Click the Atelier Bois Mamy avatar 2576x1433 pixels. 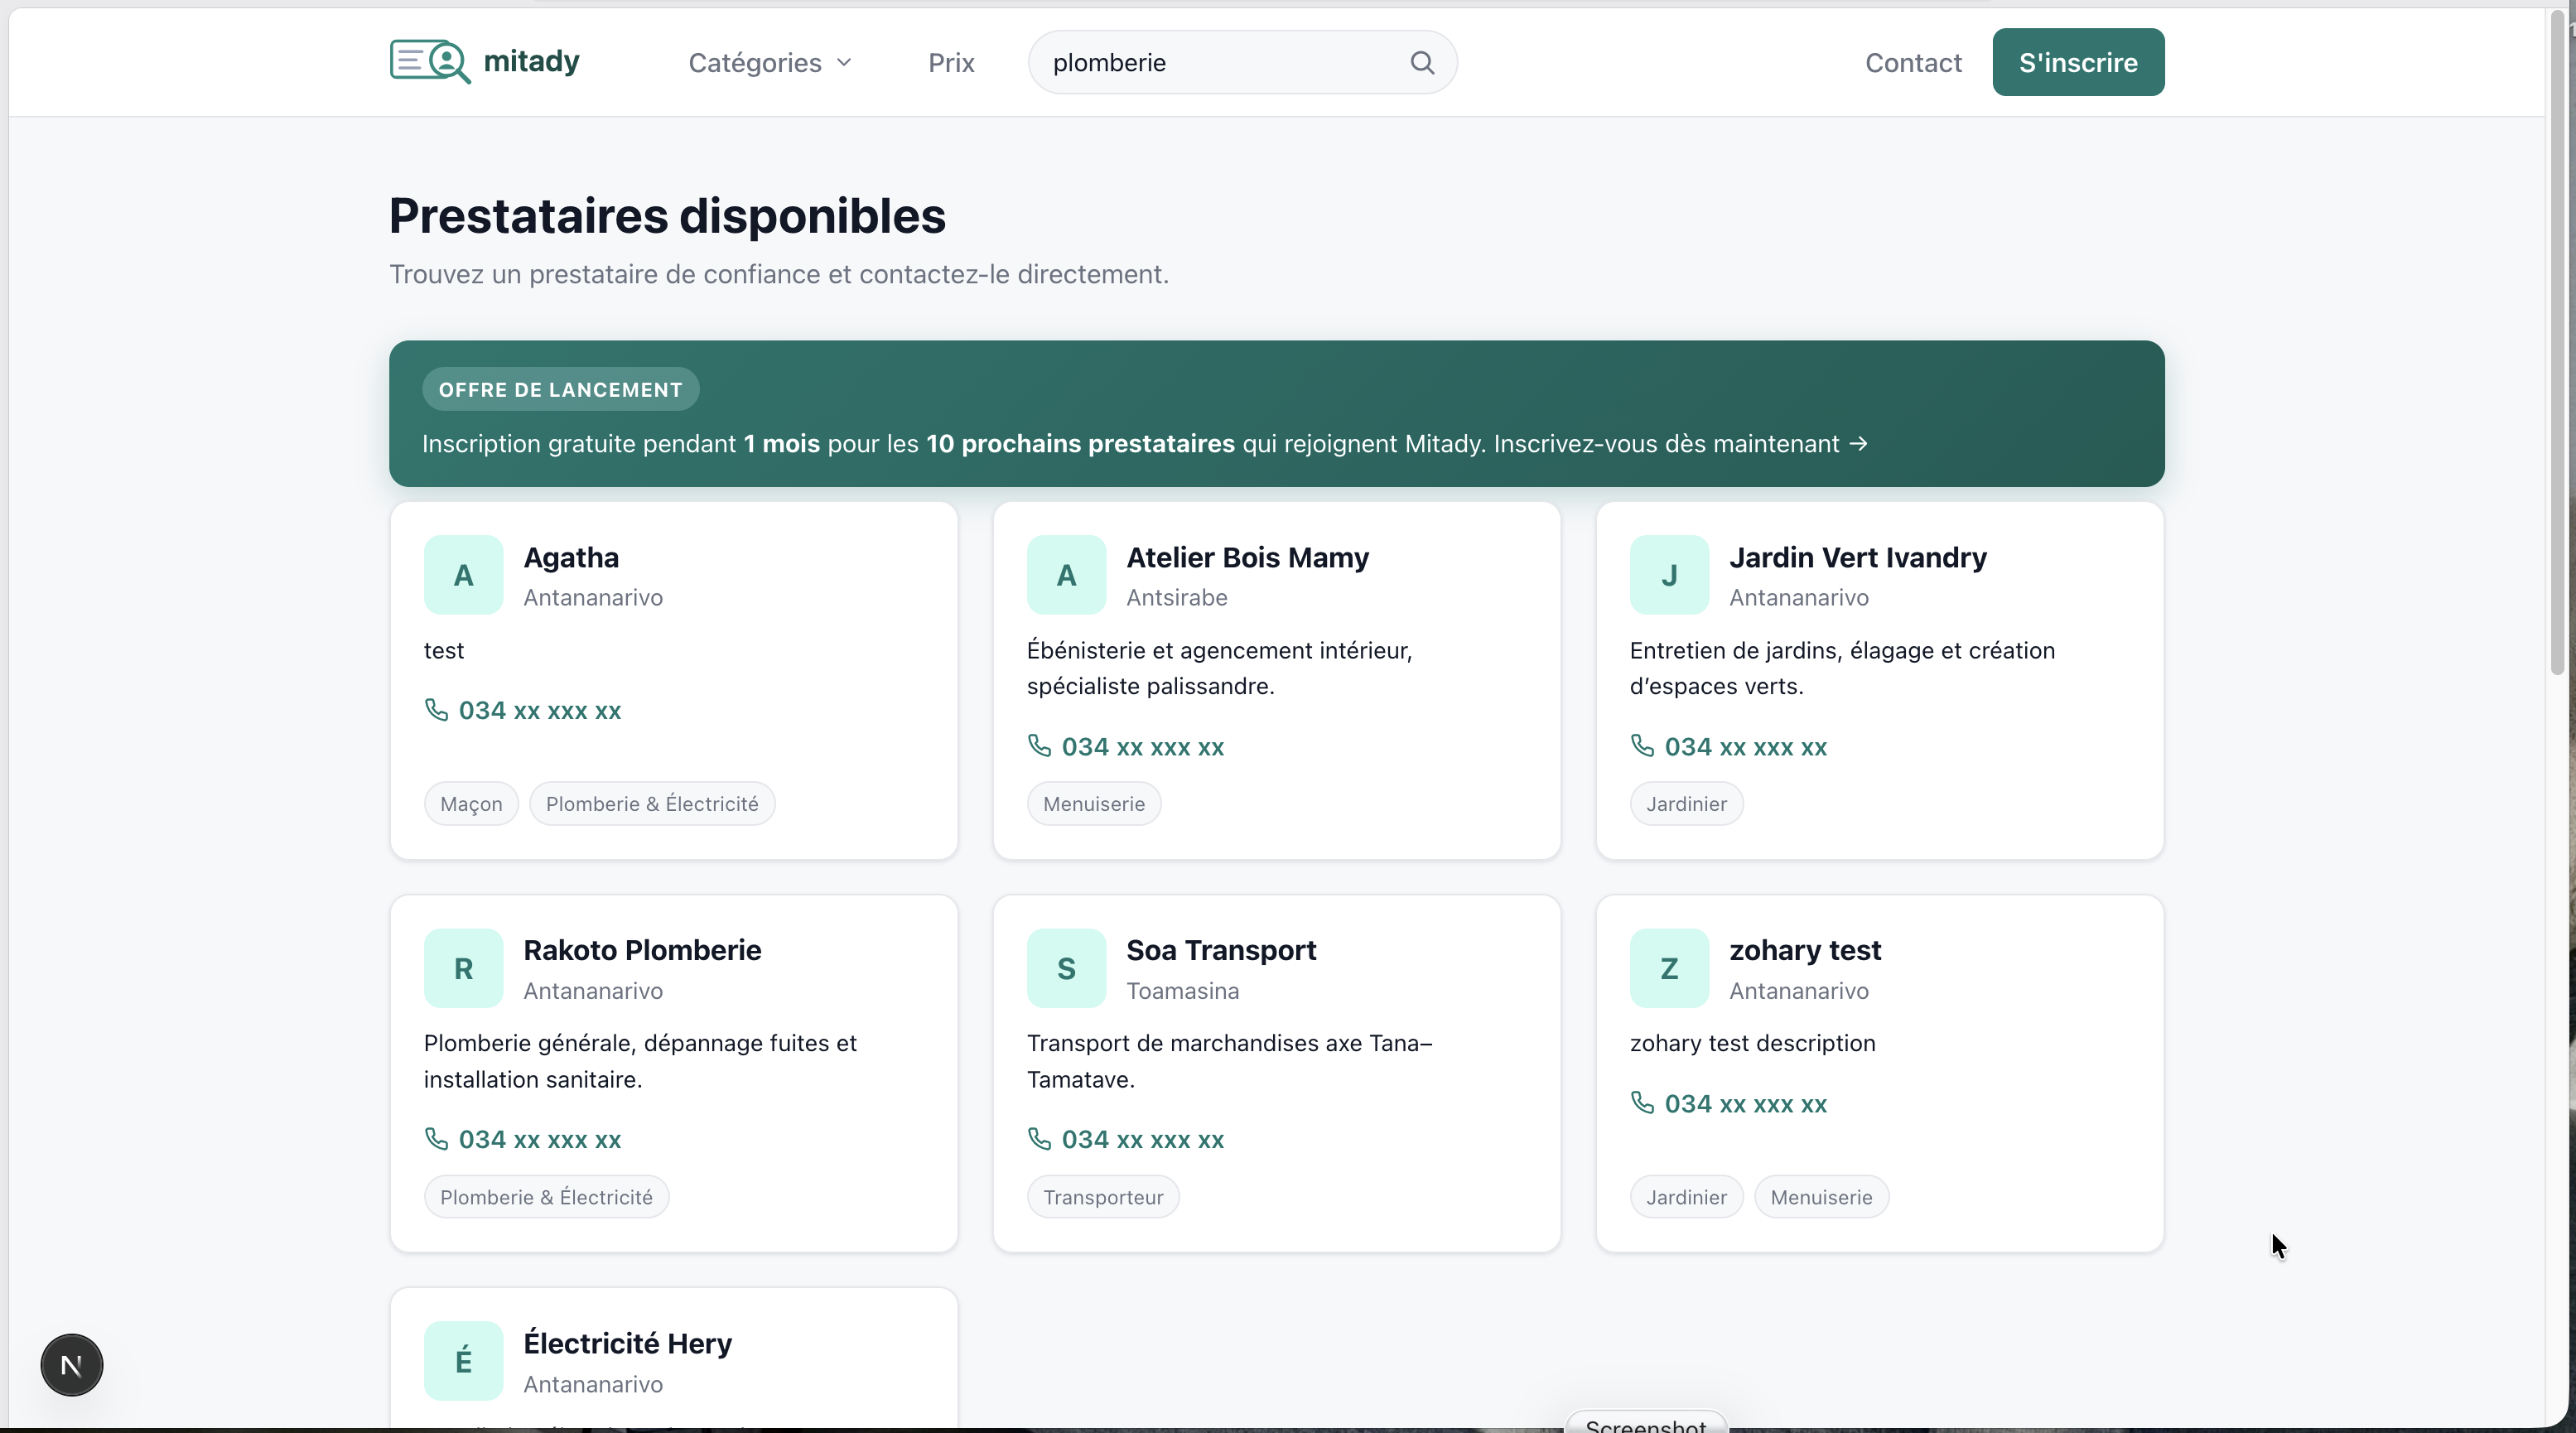[x=1066, y=575]
